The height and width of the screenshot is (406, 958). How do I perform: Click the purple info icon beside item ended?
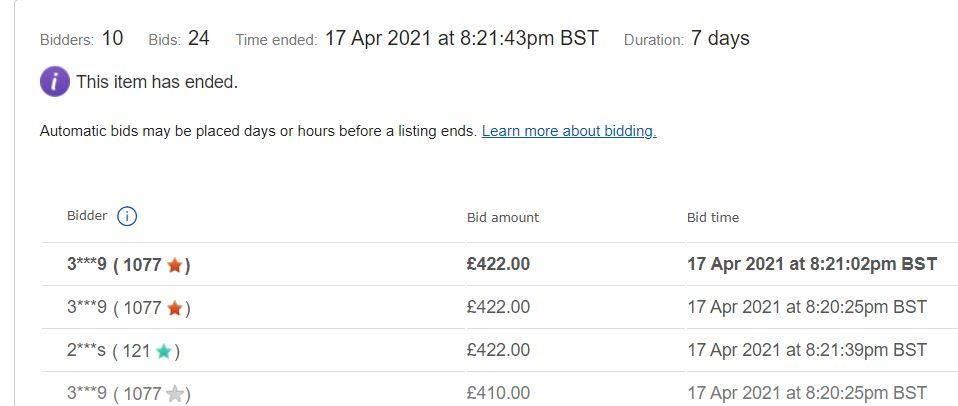[x=54, y=82]
